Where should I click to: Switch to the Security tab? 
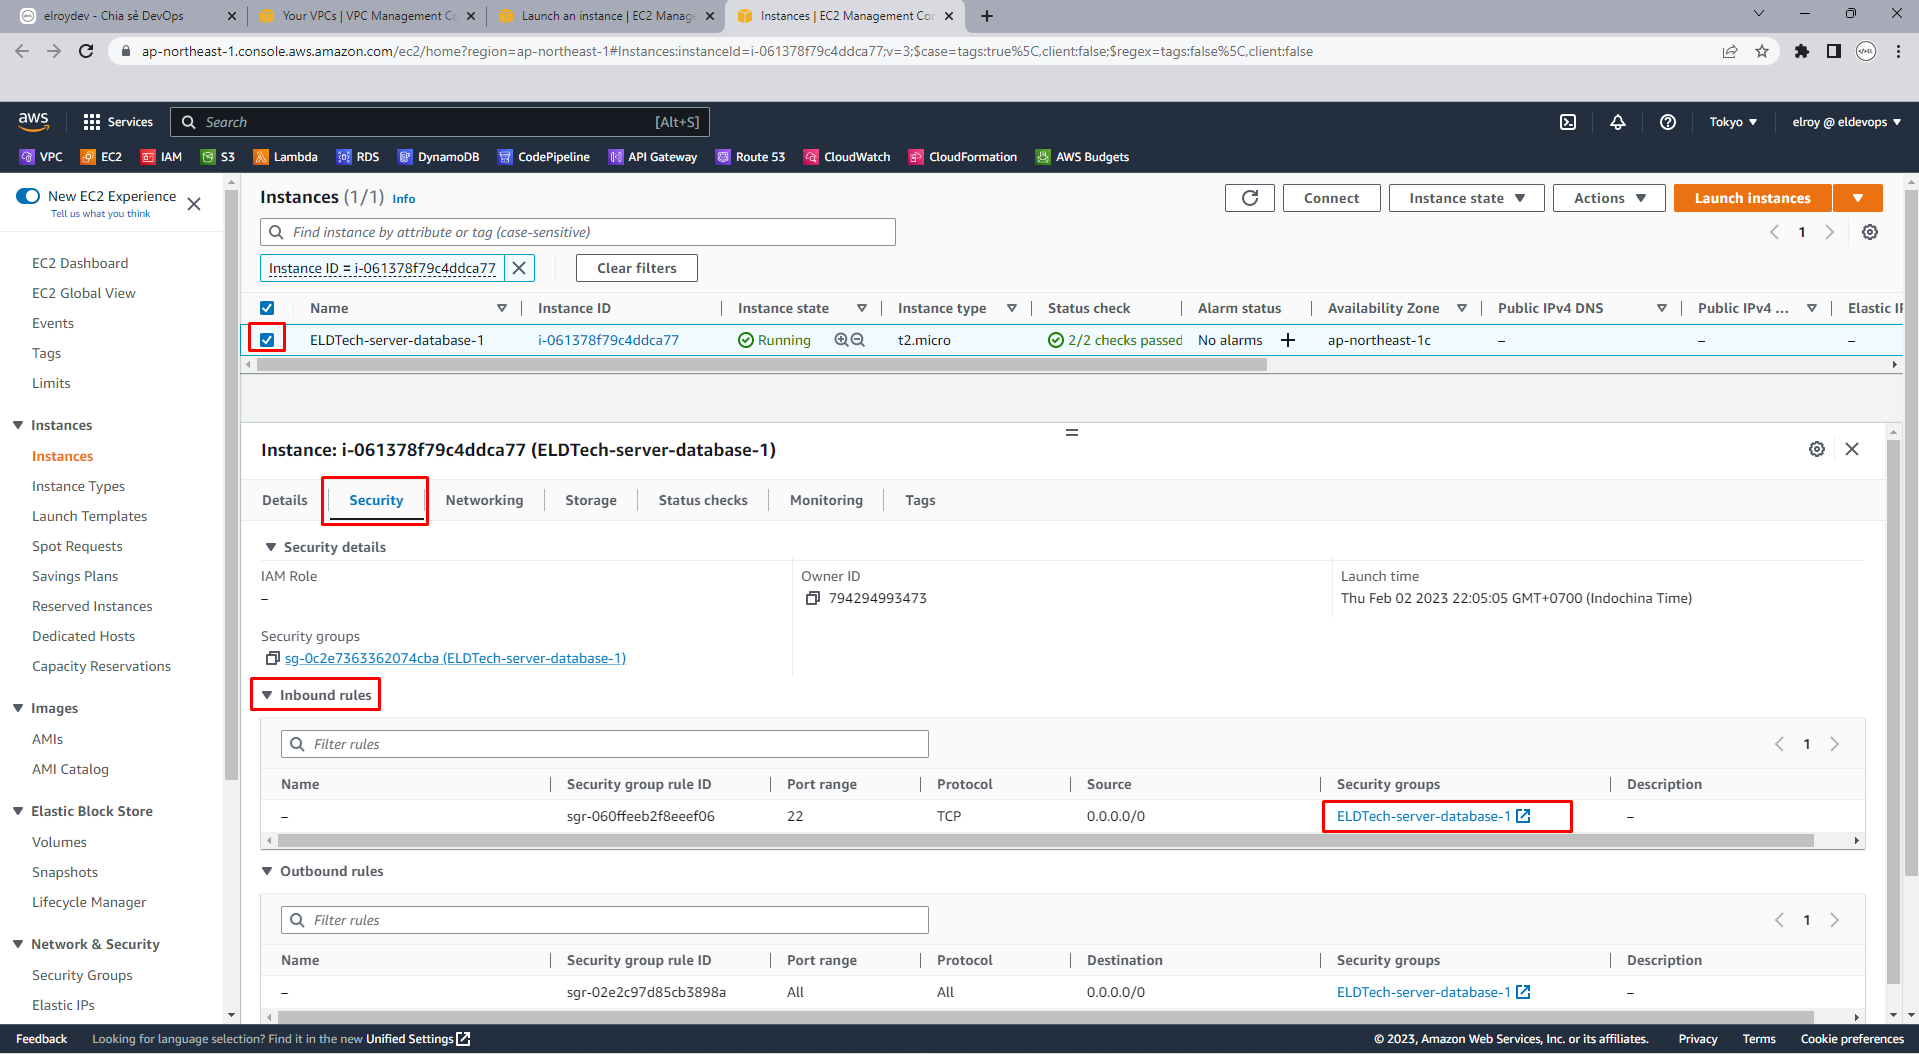tap(376, 500)
